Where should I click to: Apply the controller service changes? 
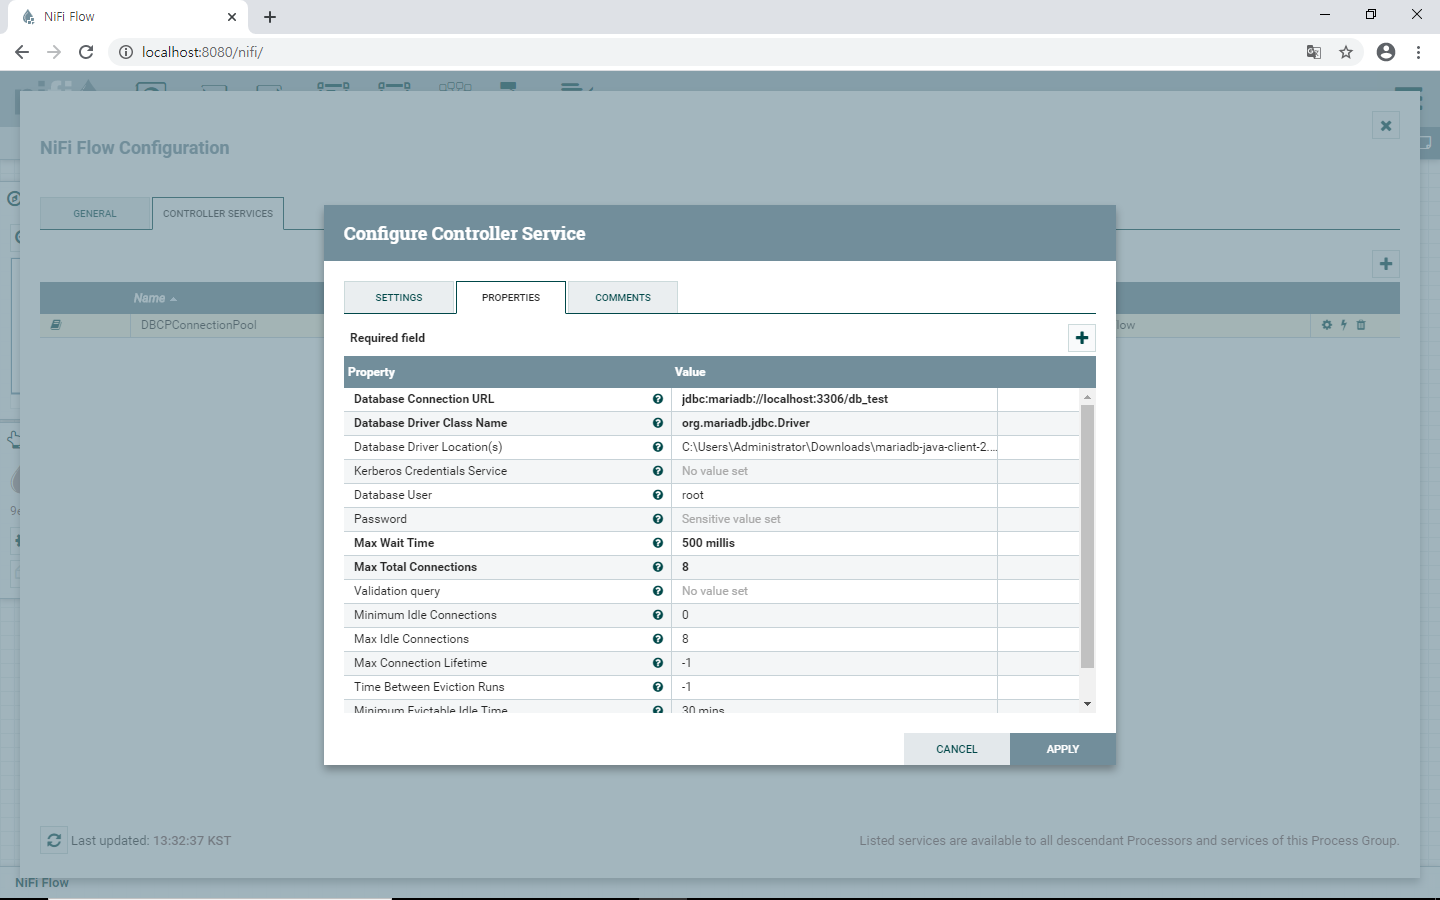click(x=1063, y=749)
